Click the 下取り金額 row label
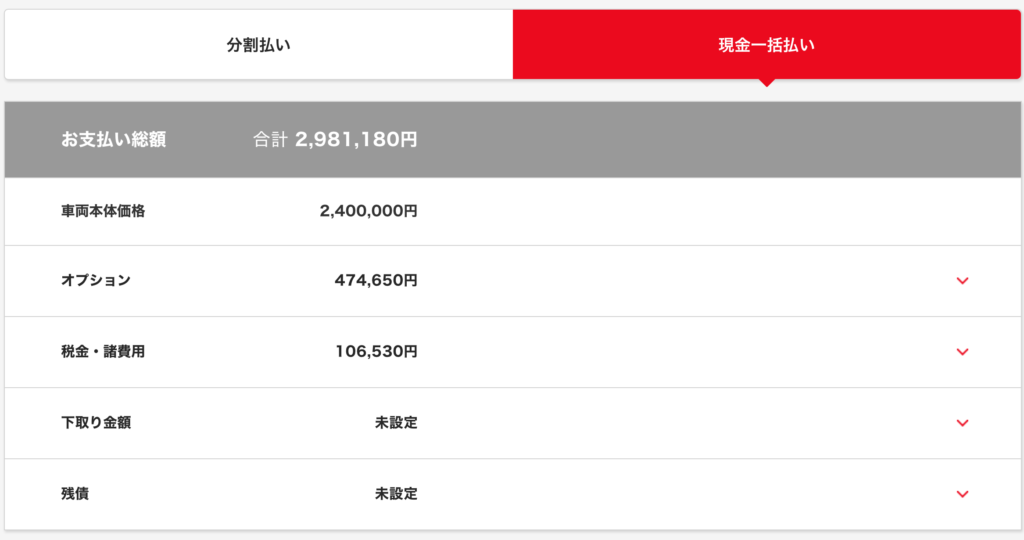Screen dimensions: 1024x540 [96, 423]
